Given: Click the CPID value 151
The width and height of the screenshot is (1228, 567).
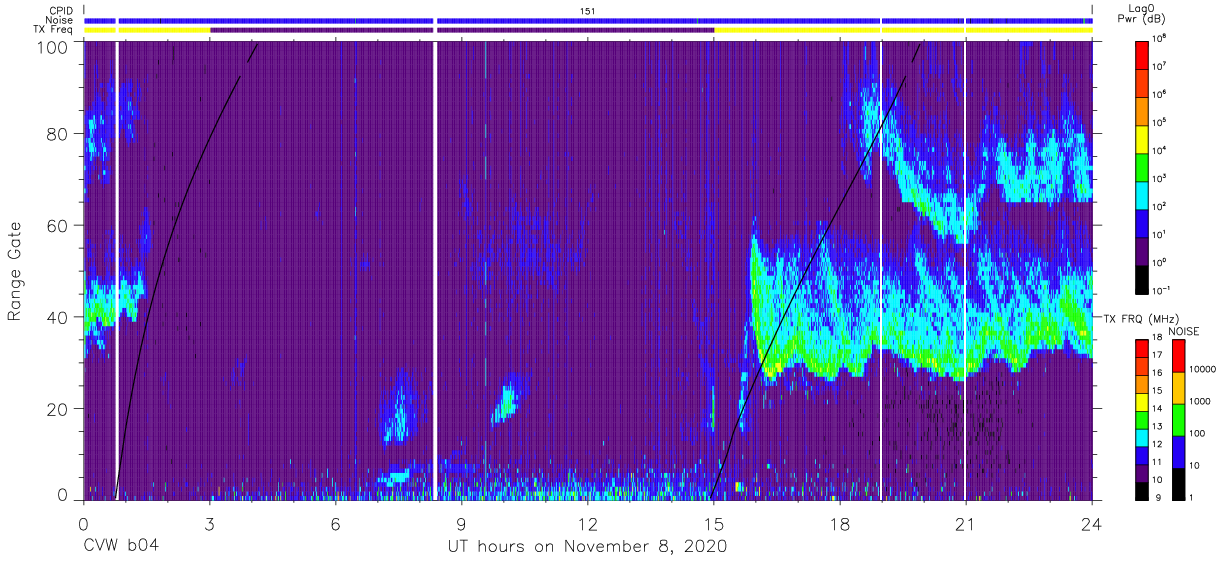Looking at the screenshot, I should click(587, 11).
